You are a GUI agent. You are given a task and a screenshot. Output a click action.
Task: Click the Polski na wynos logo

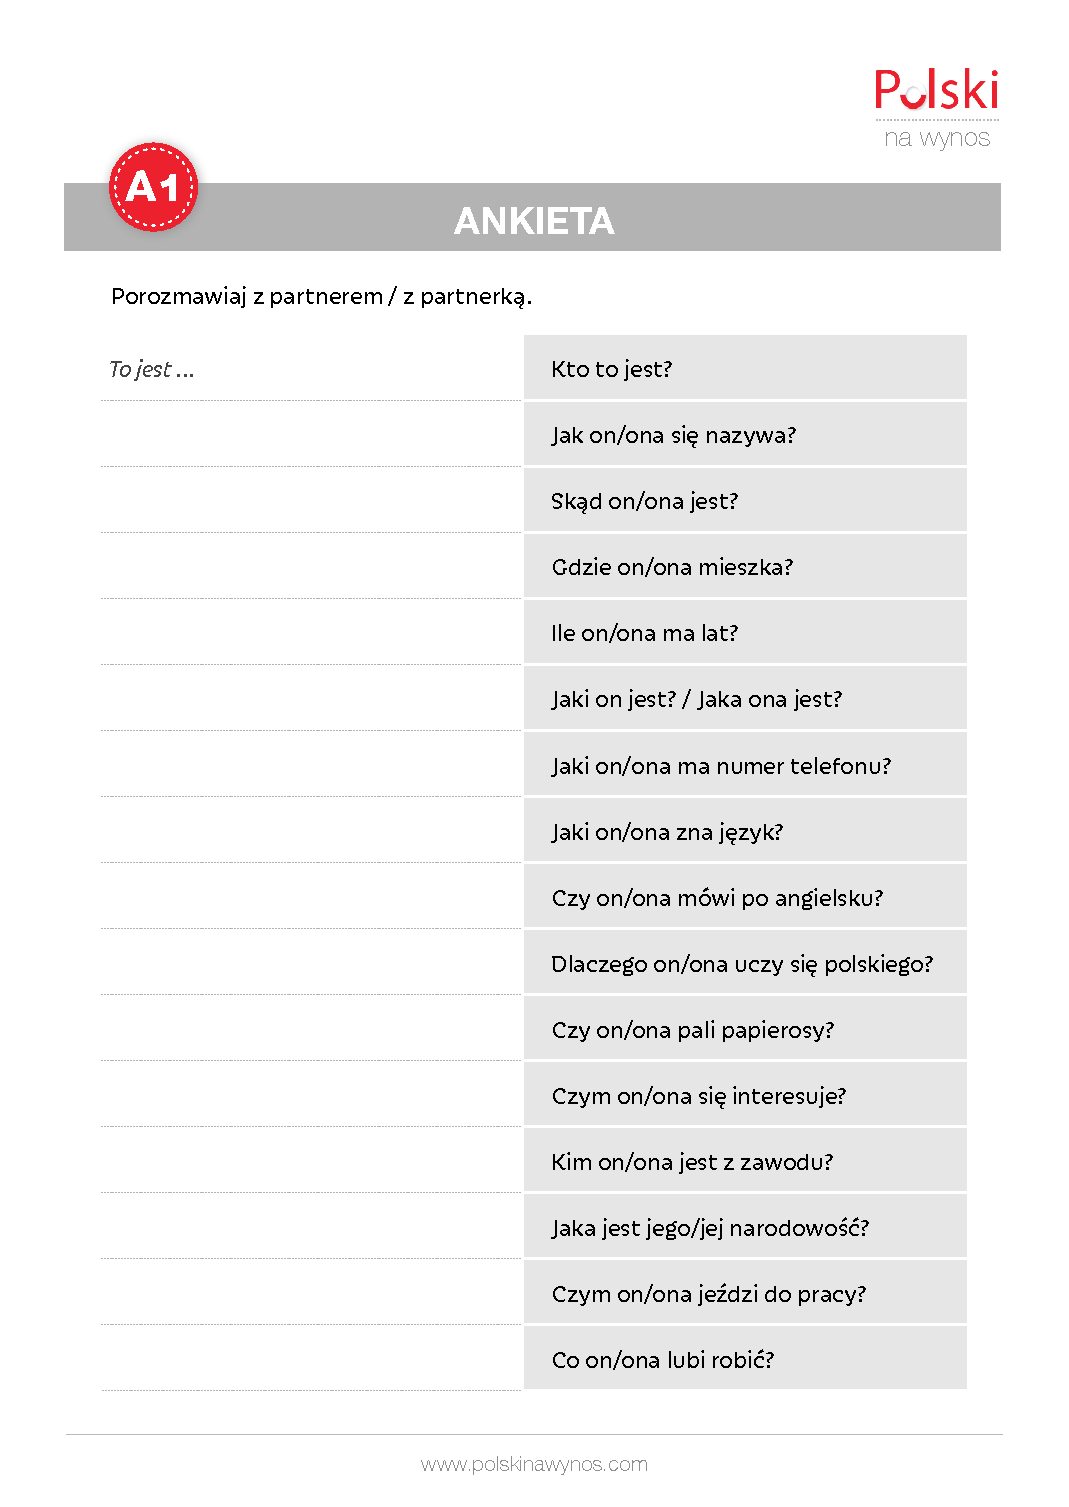(937, 109)
